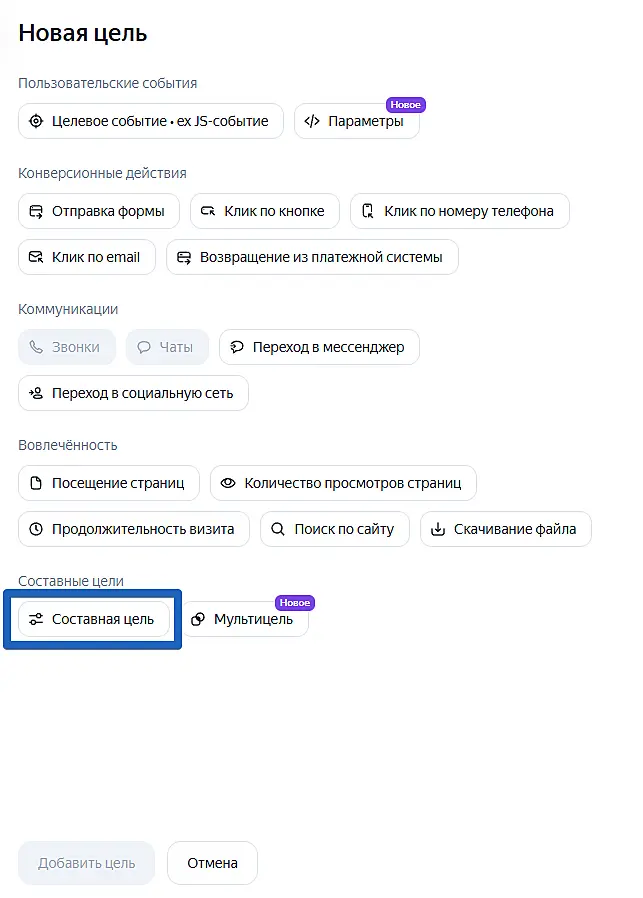The height and width of the screenshot is (898, 643).
Task: Choose Переход в социальную сеть option
Action: (133, 393)
